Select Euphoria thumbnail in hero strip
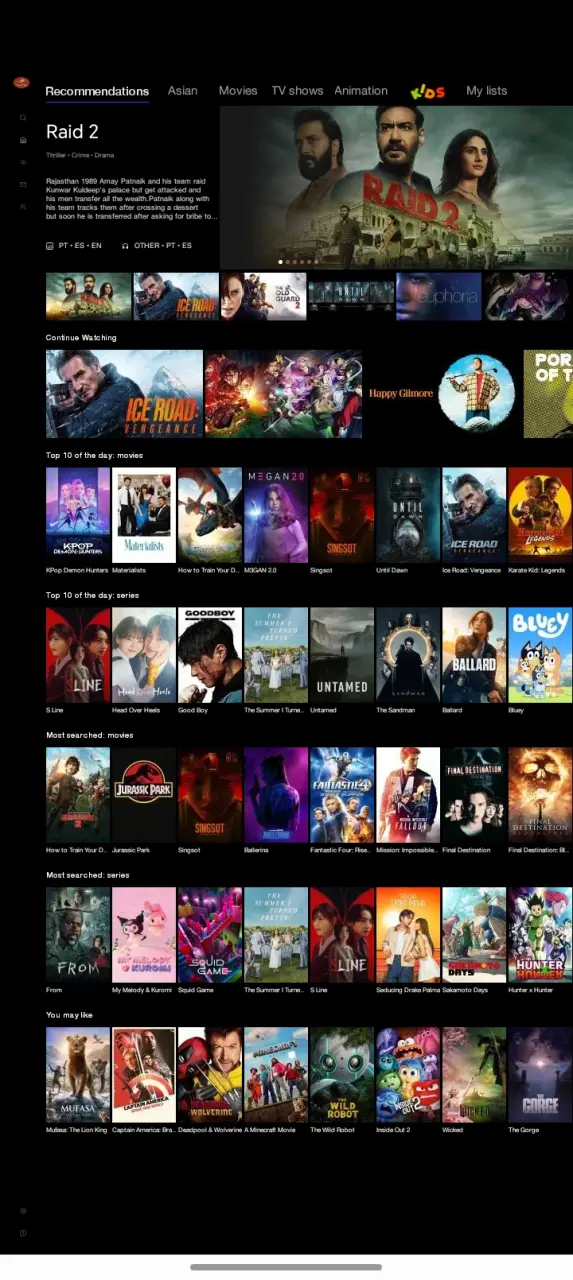This screenshot has width=573, height=1280. [x=439, y=296]
